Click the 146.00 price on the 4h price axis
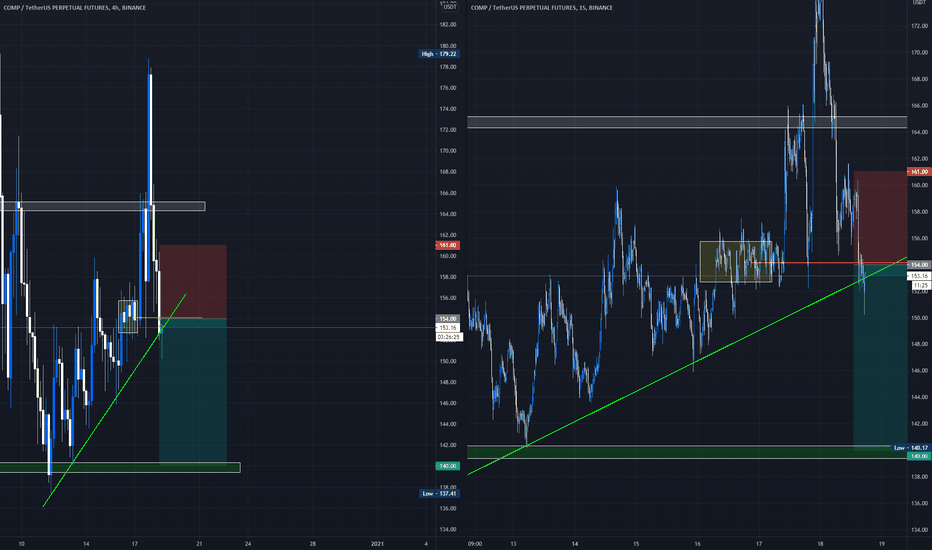Screen dimensions: 932x550 tap(448, 403)
